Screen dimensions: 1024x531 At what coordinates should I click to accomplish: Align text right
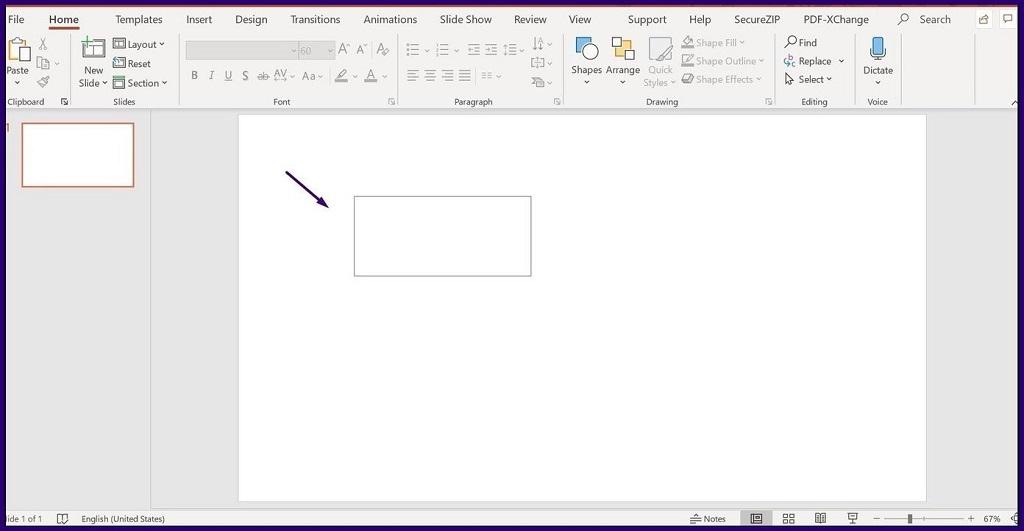447,76
